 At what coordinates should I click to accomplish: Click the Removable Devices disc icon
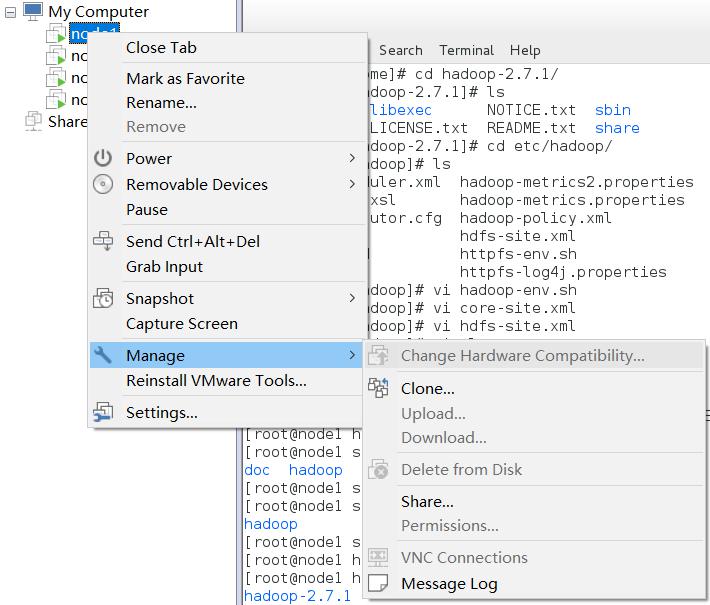103,184
